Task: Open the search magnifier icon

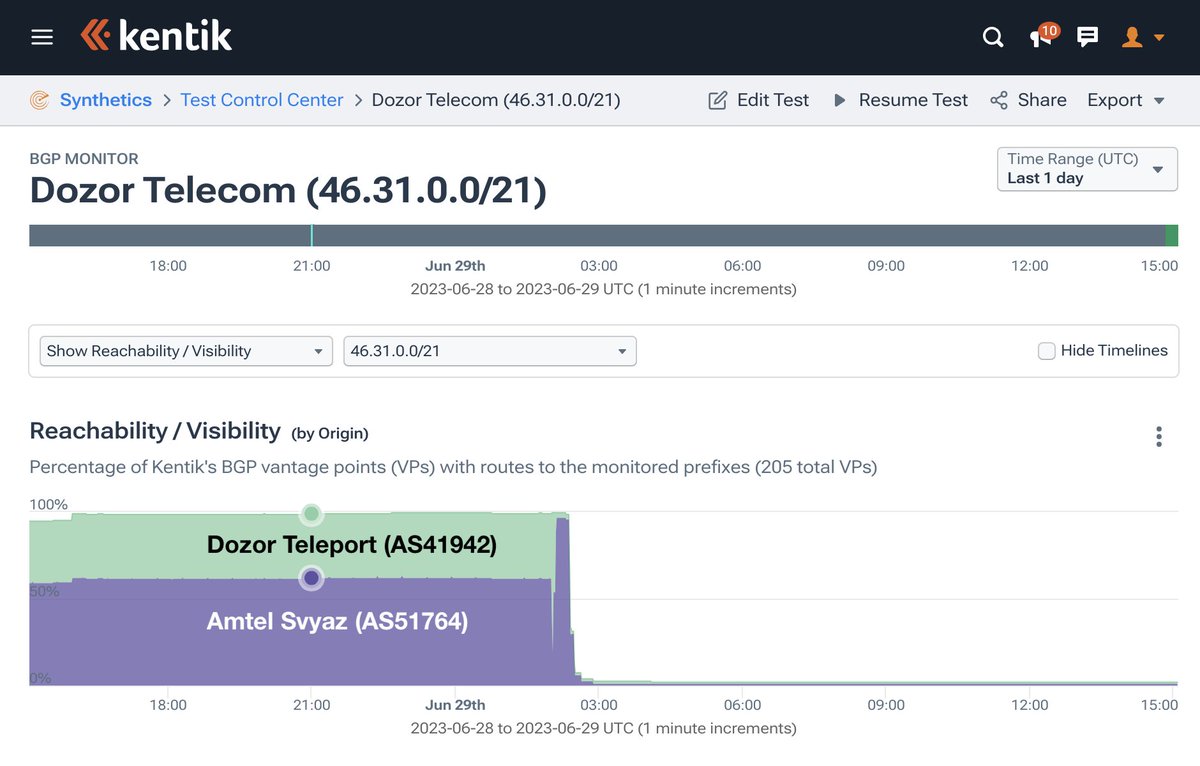Action: point(993,37)
